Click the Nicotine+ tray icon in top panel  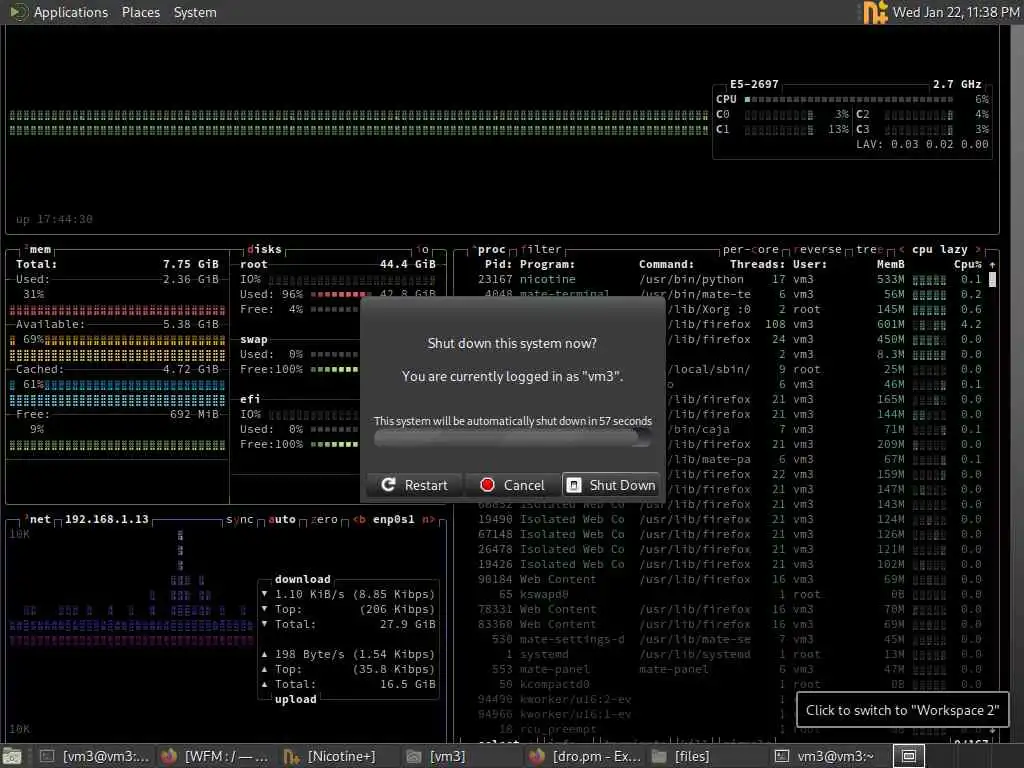875,12
